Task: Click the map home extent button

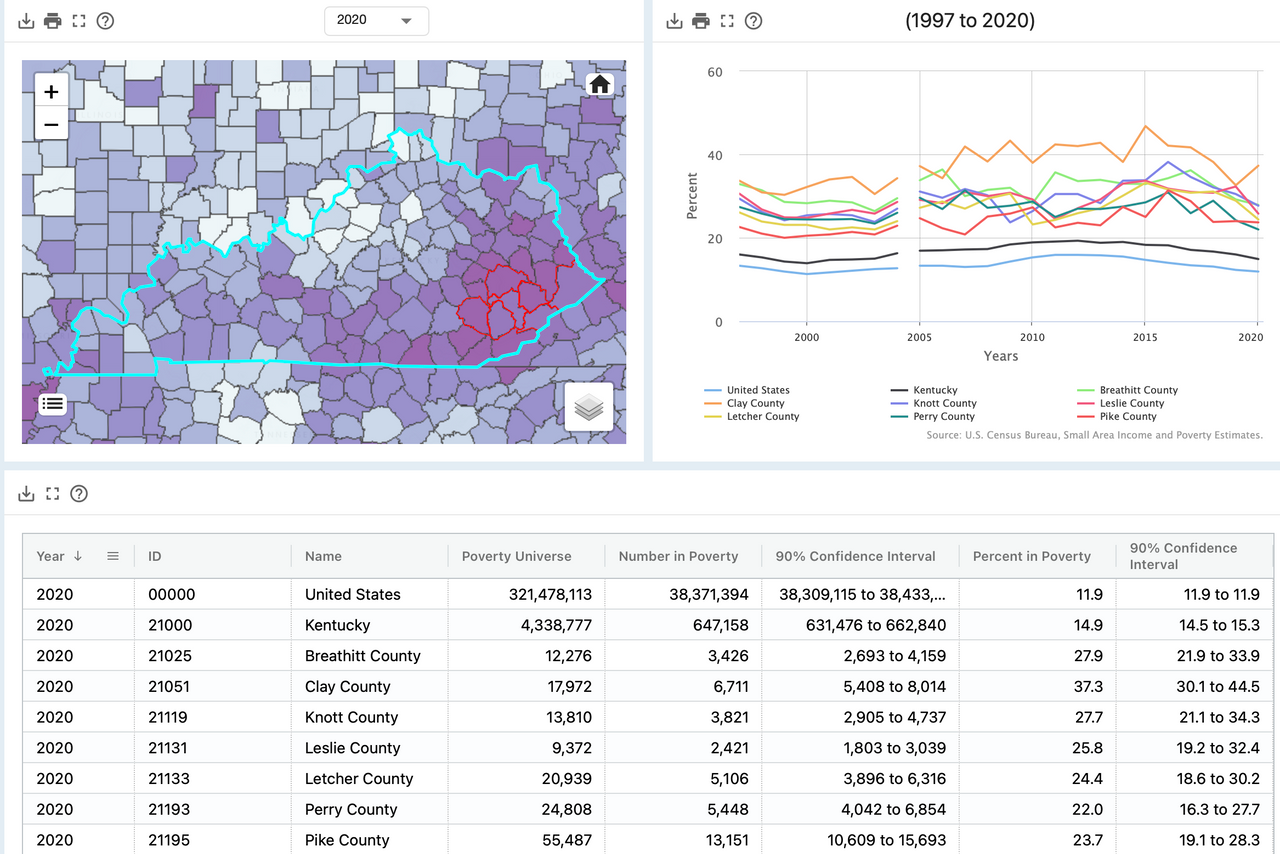Action: coord(600,85)
